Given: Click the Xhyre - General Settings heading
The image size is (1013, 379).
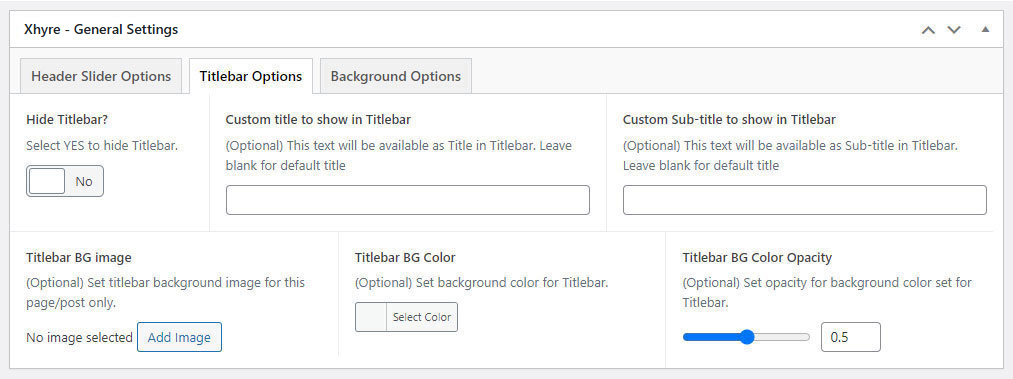Looking at the screenshot, I should pos(101,30).
